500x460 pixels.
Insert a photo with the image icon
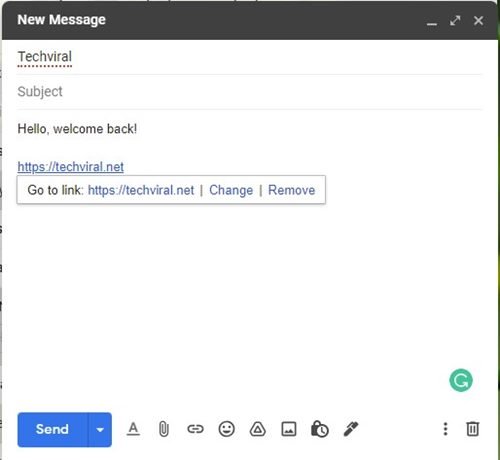pos(289,429)
